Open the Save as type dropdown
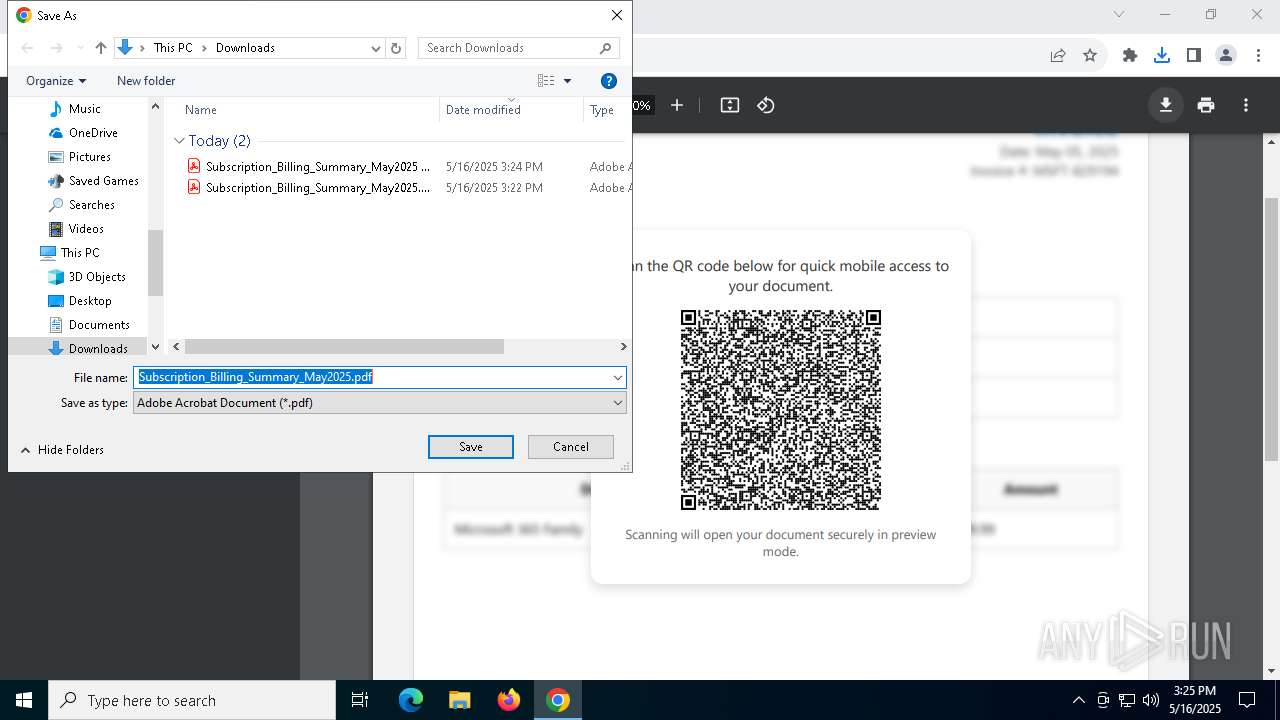 [380, 402]
